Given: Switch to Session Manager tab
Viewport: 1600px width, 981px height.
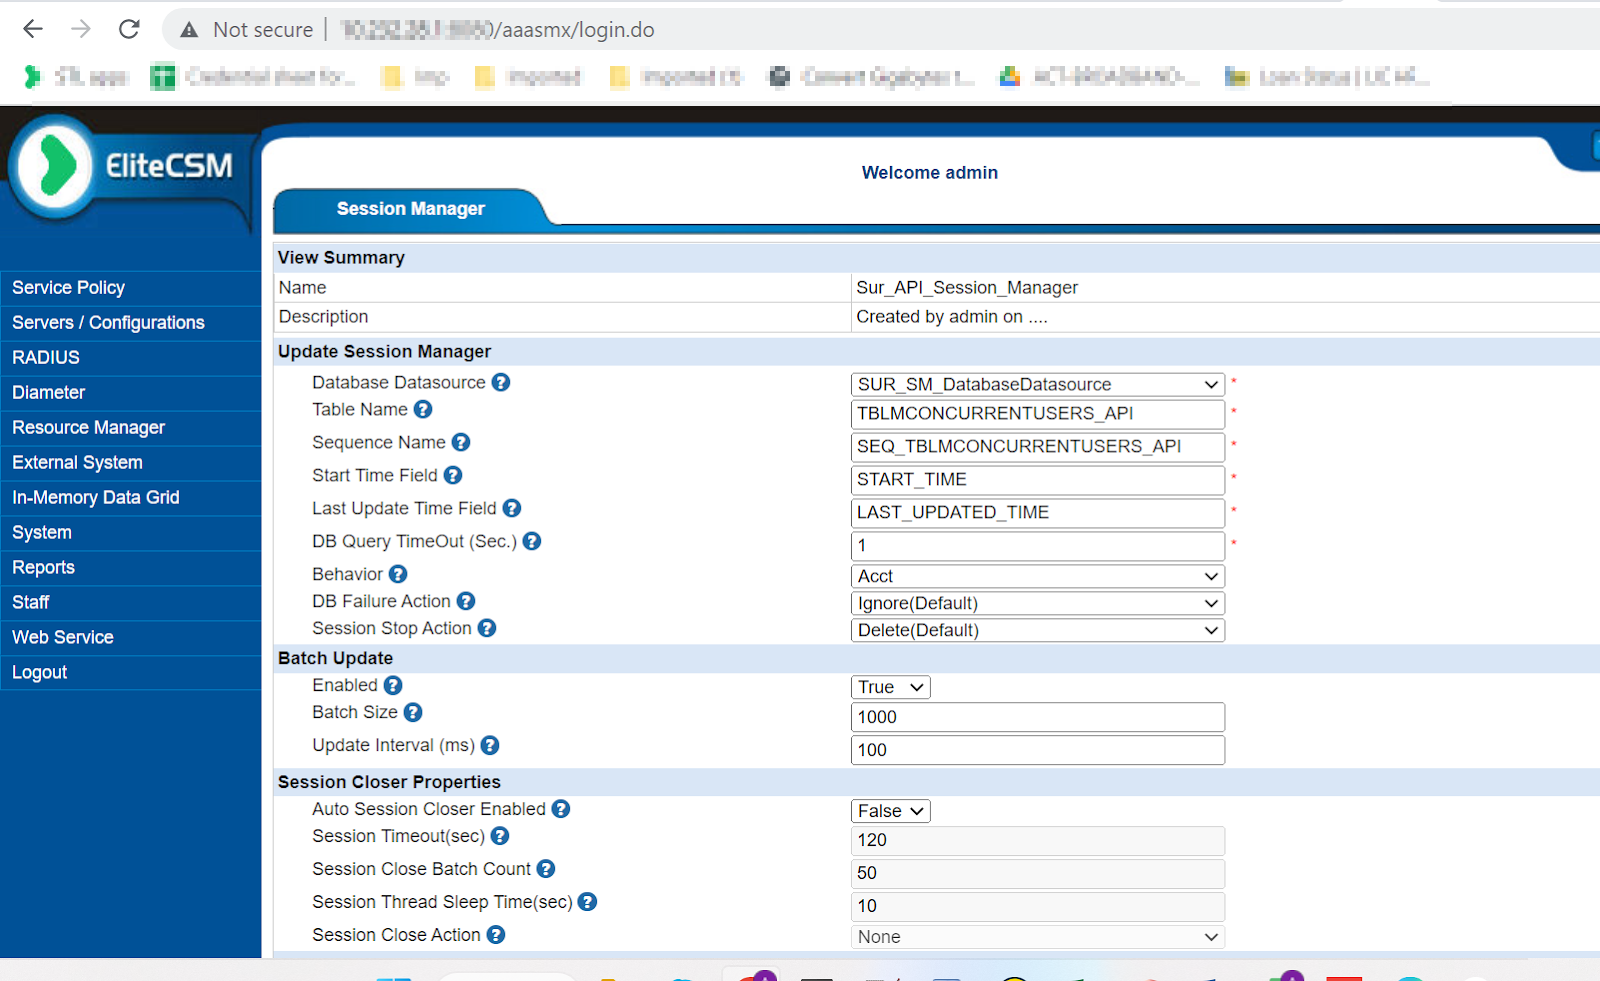Looking at the screenshot, I should click(411, 208).
